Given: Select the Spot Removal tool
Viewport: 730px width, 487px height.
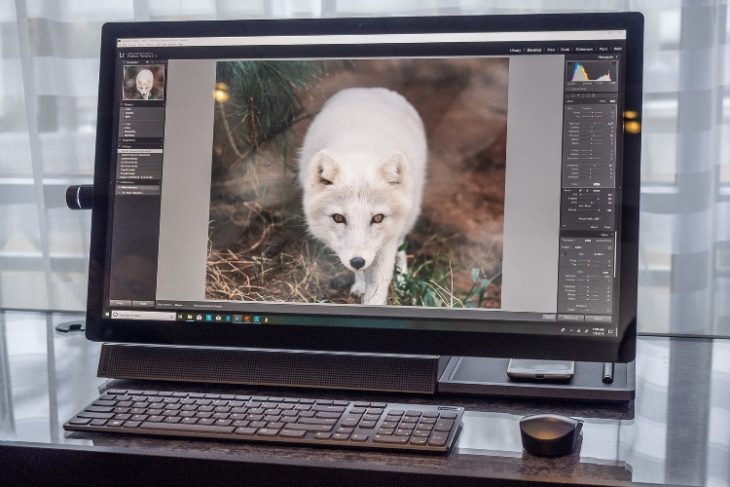Looking at the screenshot, I should pyautogui.click(x=578, y=95).
